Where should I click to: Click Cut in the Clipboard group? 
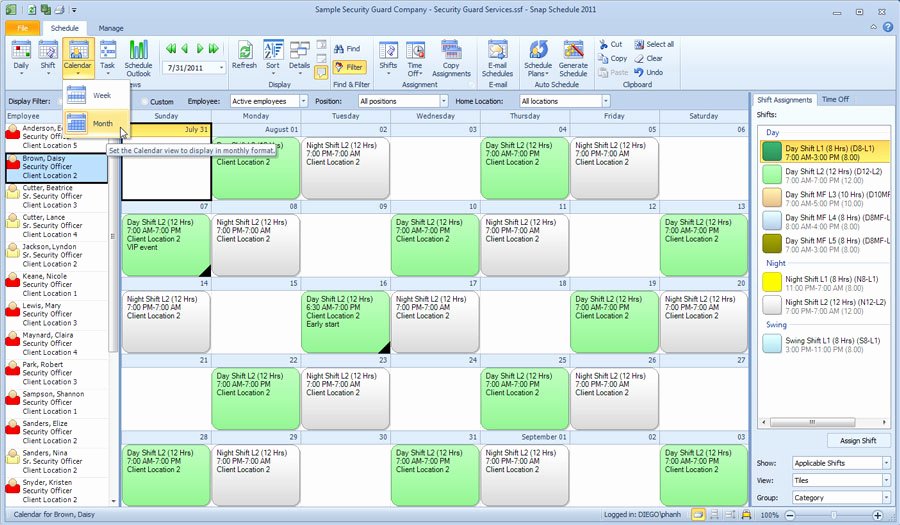point(610,44)
